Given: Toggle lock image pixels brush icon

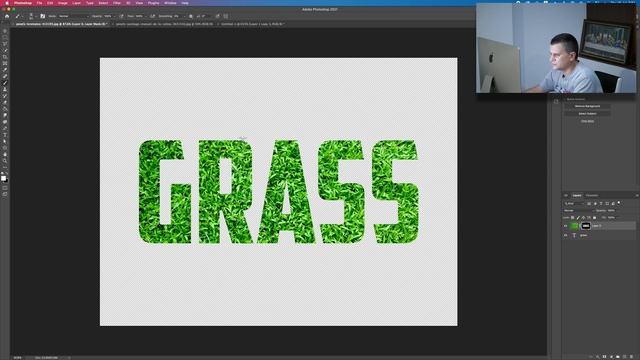Looking at the screenshot, I should [x=578, y=218].
